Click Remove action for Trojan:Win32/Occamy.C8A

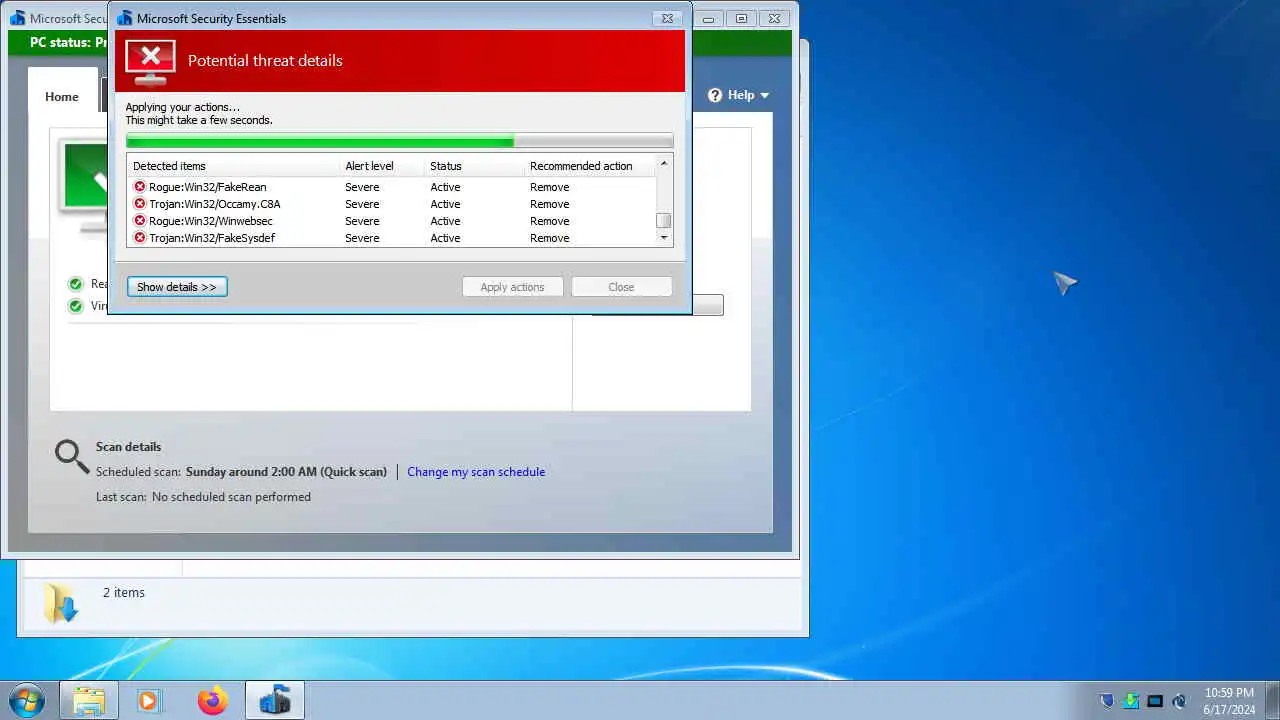pos(549,204)
